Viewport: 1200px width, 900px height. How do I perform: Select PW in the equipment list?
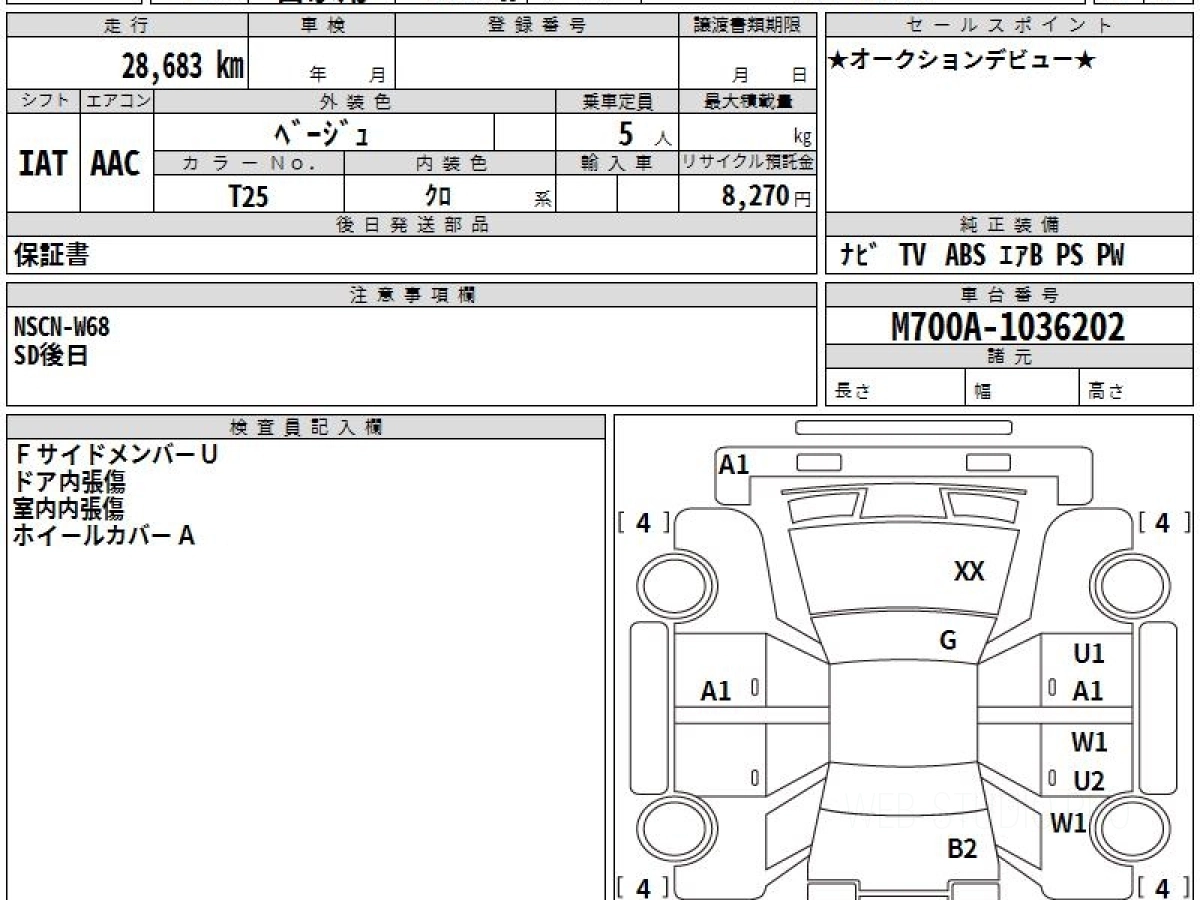pyautogui.click(x=1109, y=256)
